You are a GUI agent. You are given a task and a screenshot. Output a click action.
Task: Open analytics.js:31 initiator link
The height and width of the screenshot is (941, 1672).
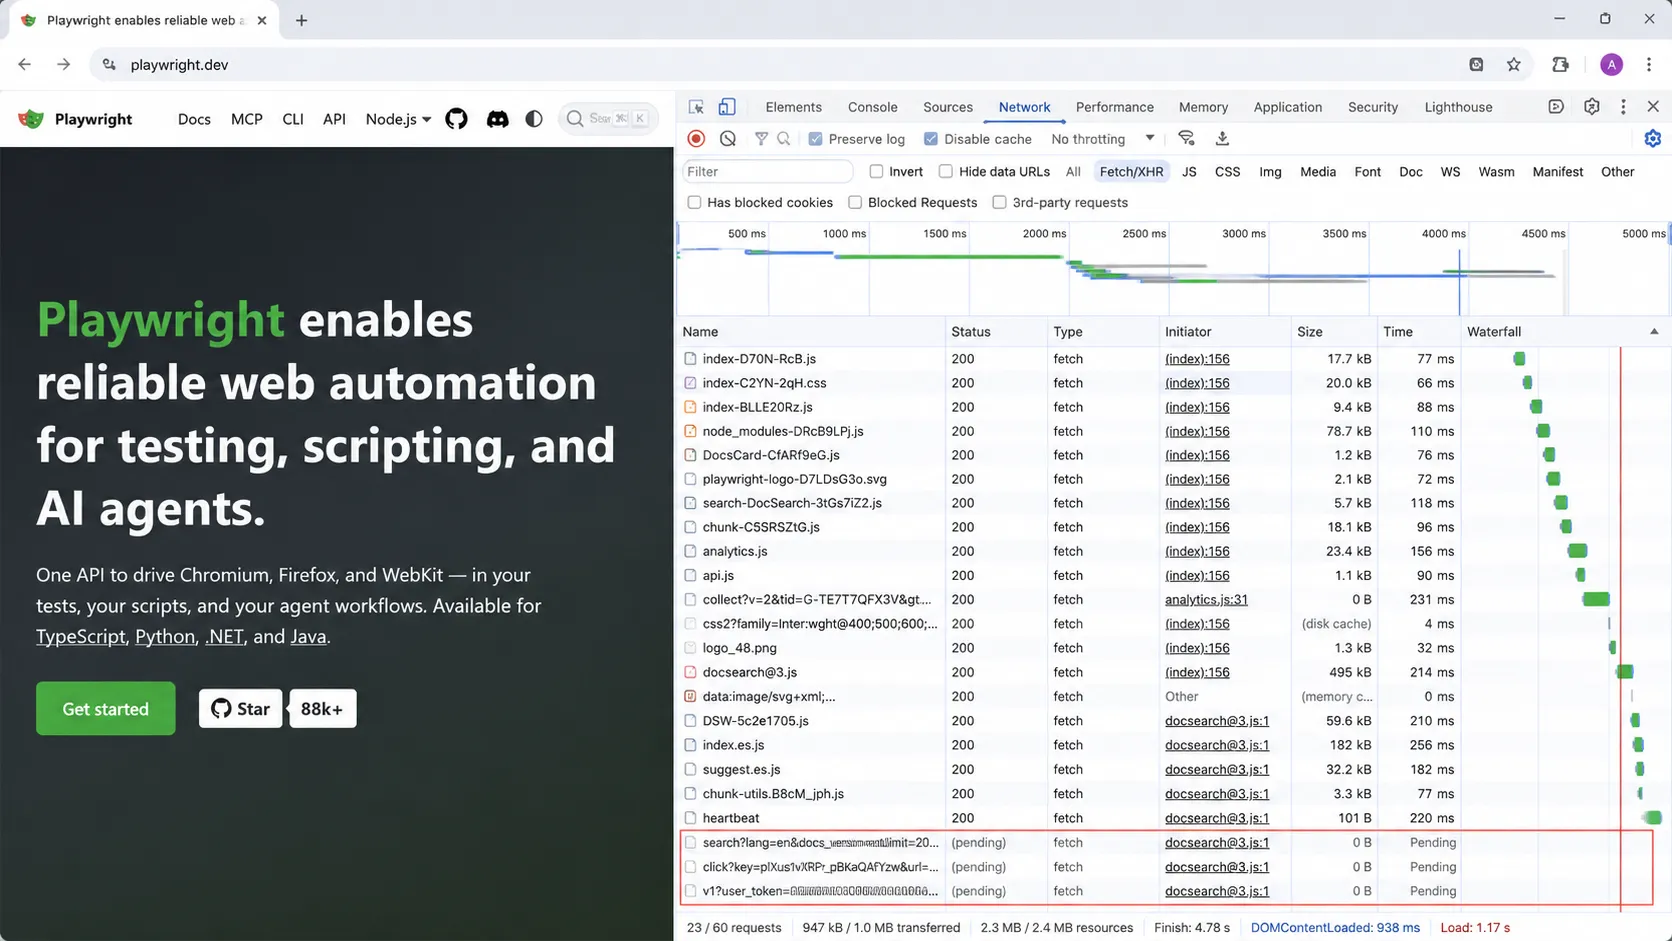coord(1206,600)
